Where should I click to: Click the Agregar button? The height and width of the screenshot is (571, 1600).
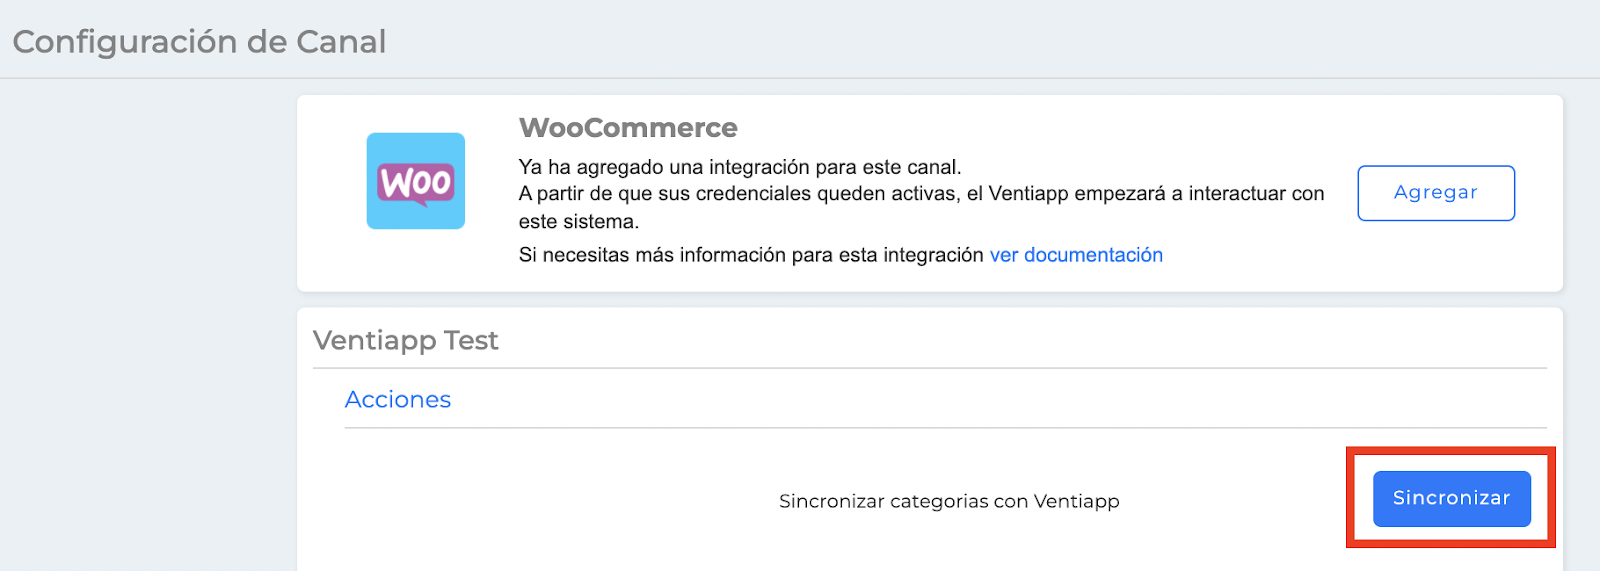1436,193
